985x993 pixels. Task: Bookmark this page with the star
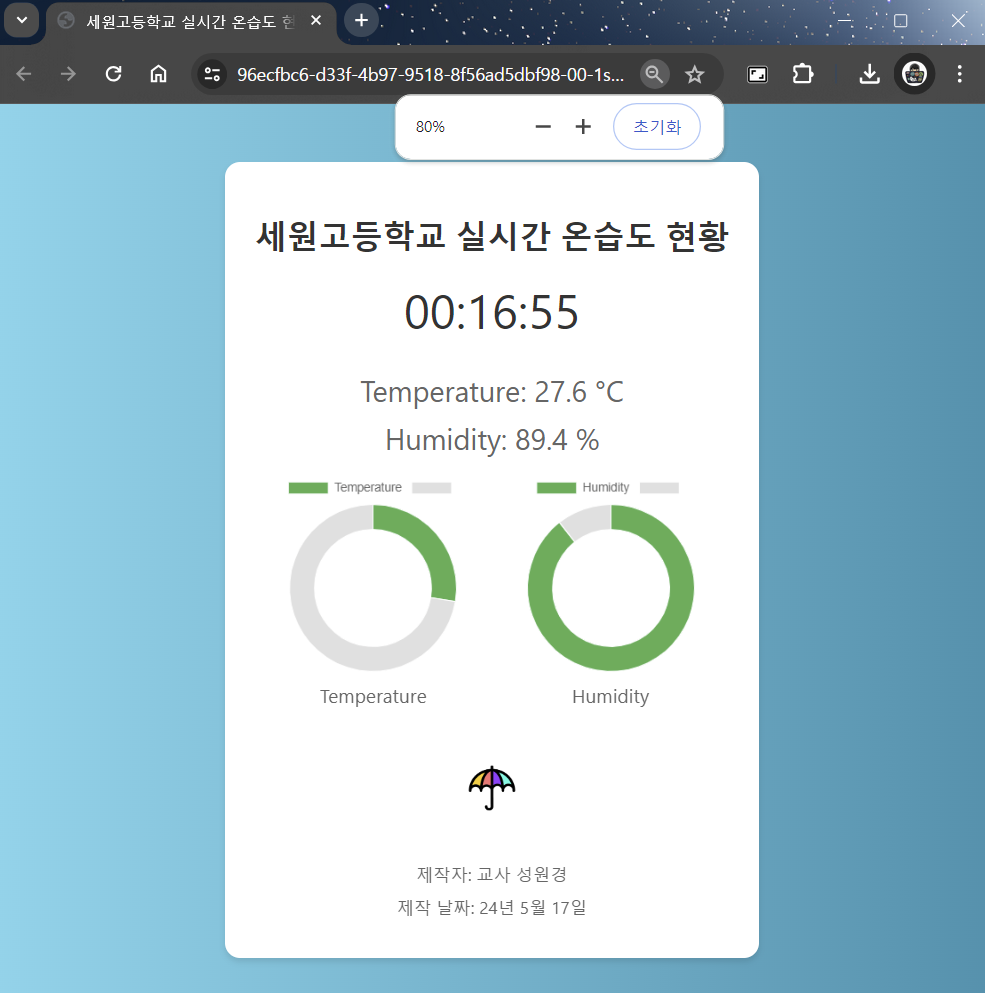695,75
